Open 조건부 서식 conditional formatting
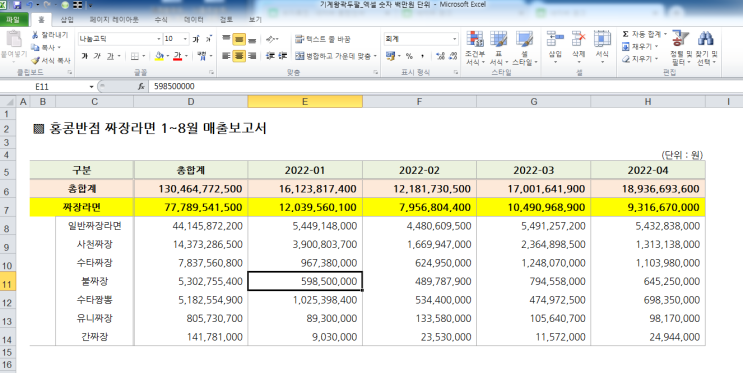 (475, 48)
